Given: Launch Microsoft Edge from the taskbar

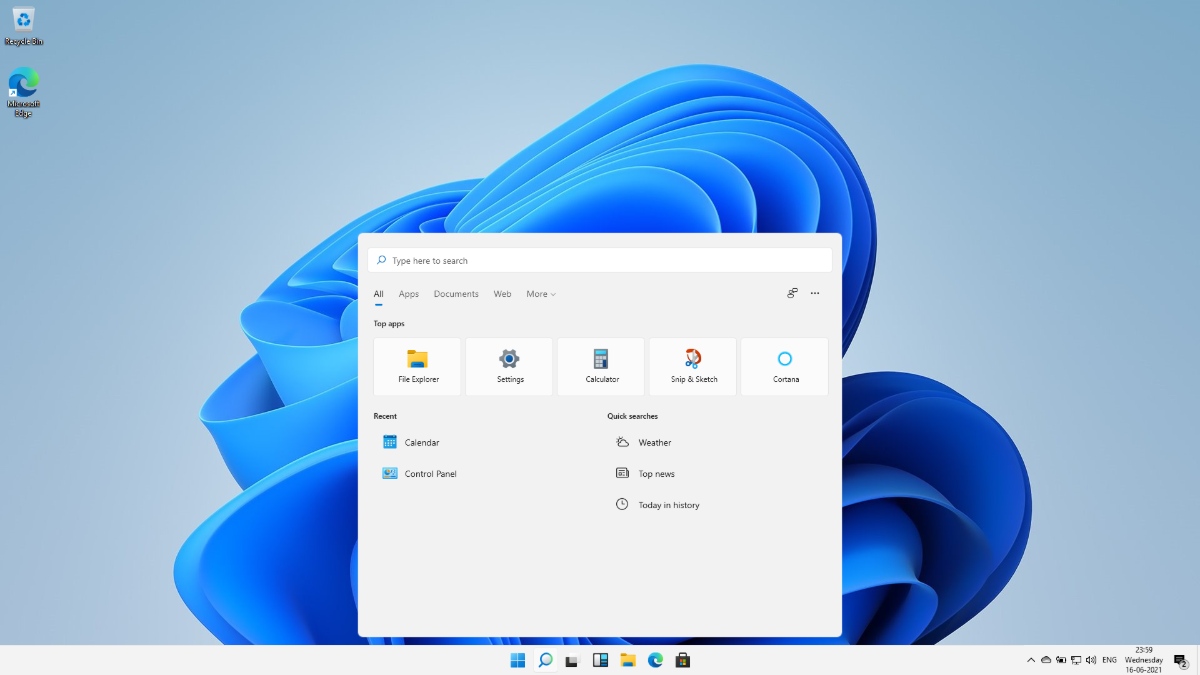Looking at the screenshot, I should (655, 660).
